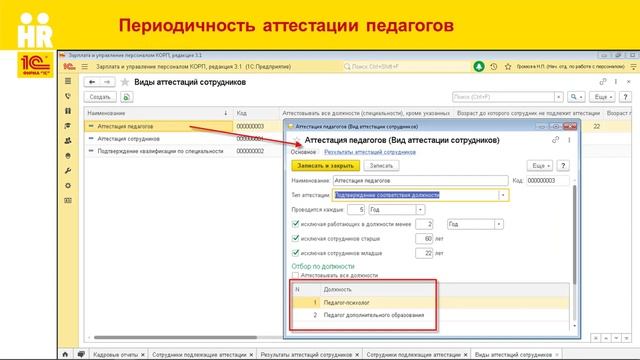Viewport: 640px width, 360px height.
Task: Expand the Тип аттестации dropdown arrow
Action: (x=503, y=195)
